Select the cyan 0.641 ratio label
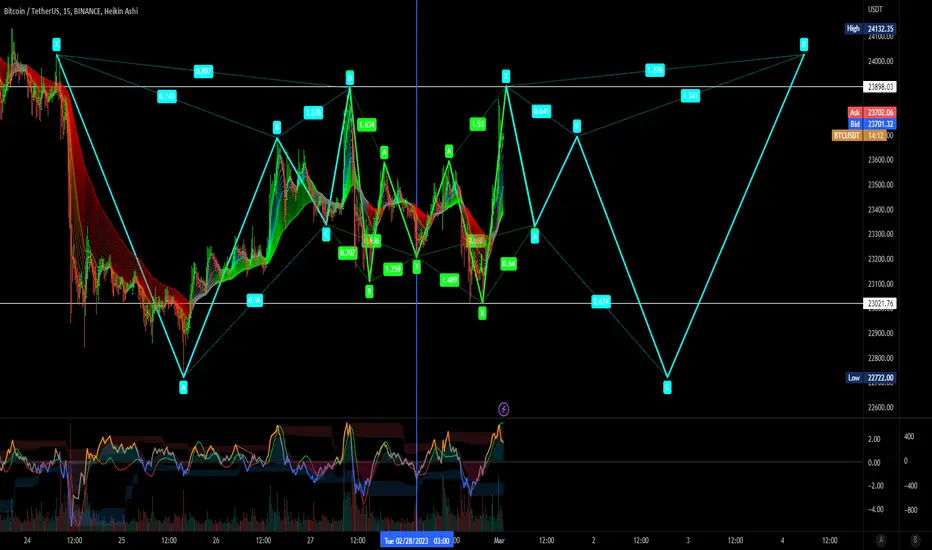This screenshot has width=932, height=550. [541, 111]
